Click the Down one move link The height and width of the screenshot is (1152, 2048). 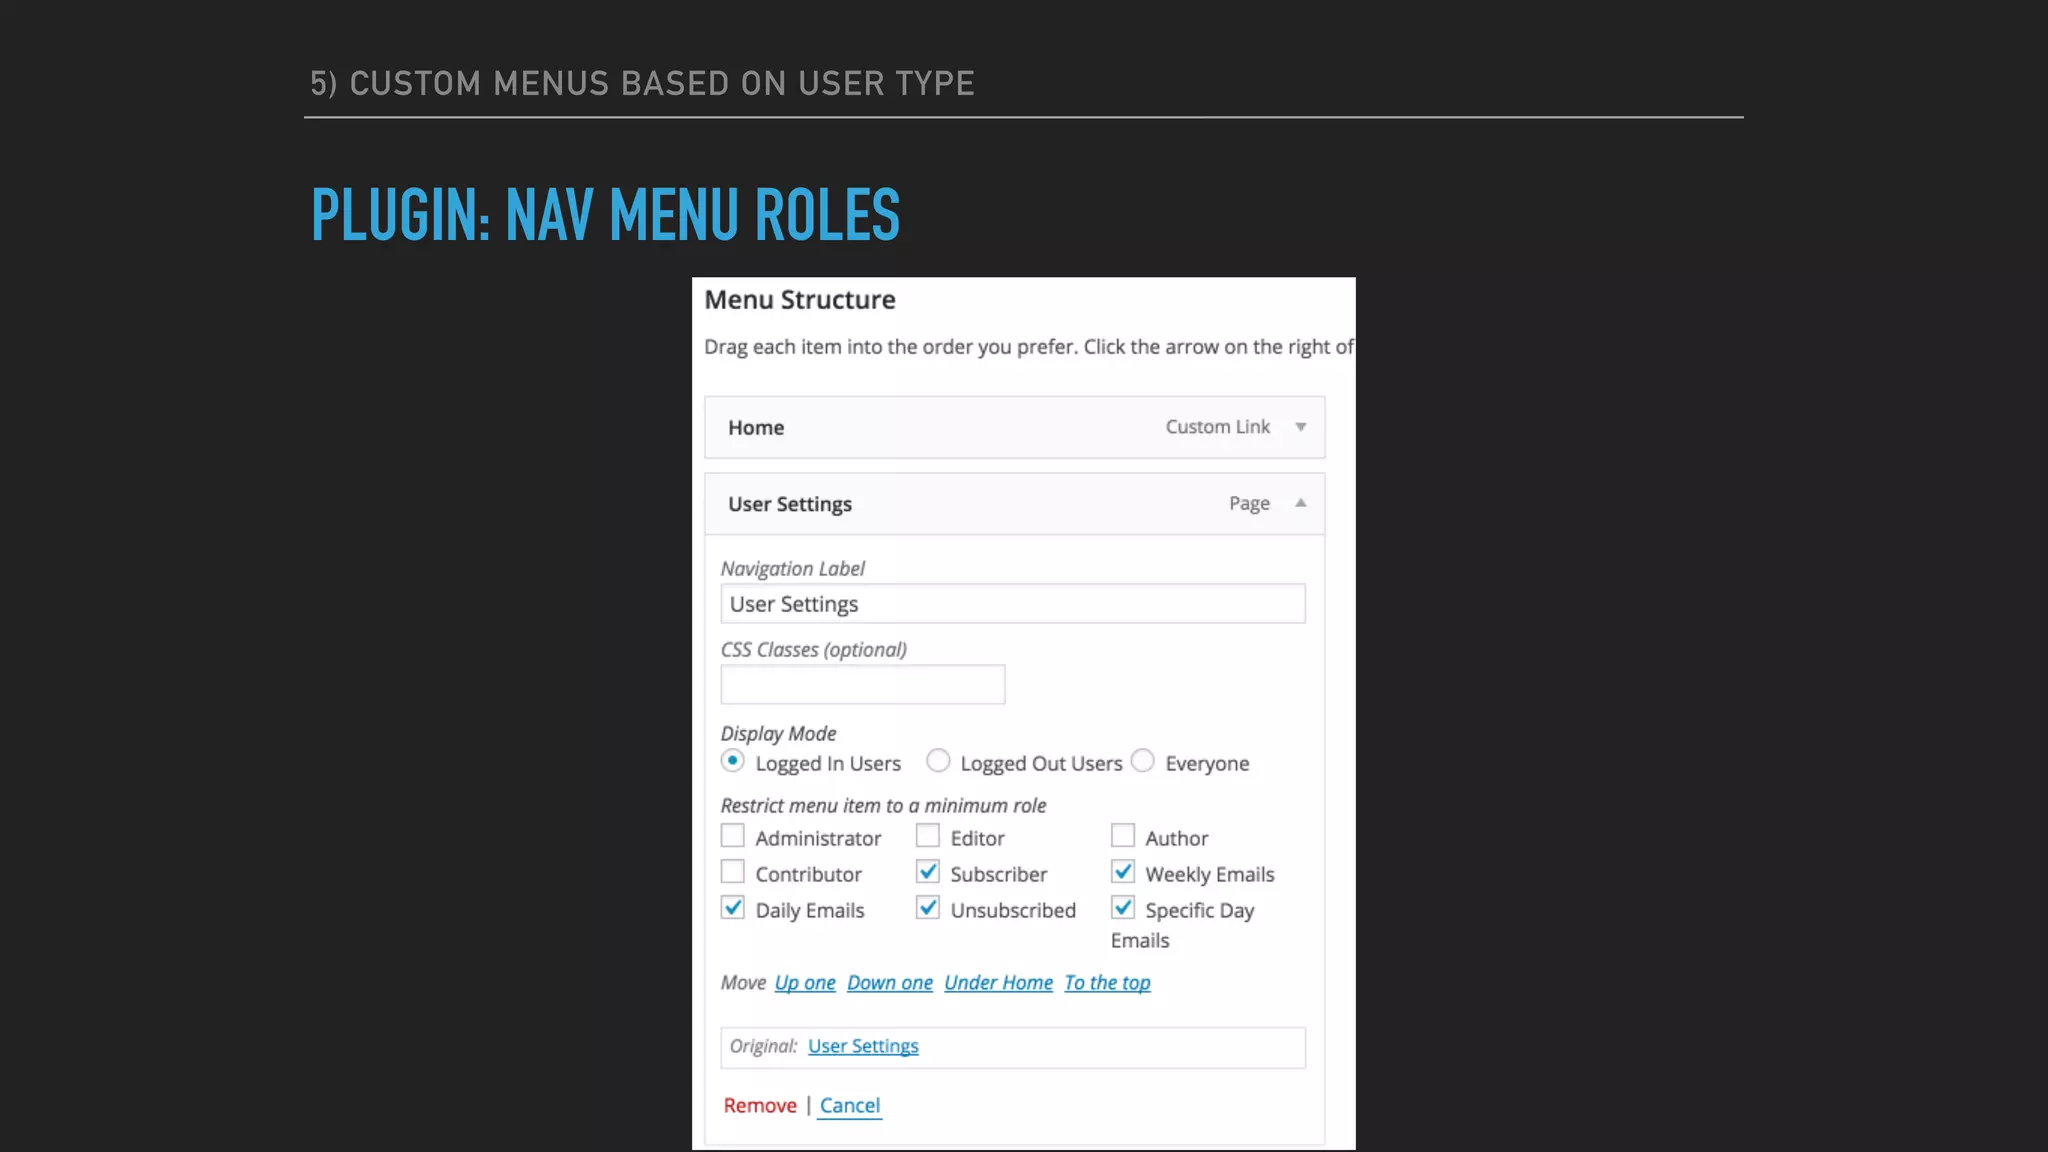tap(890, 983)
